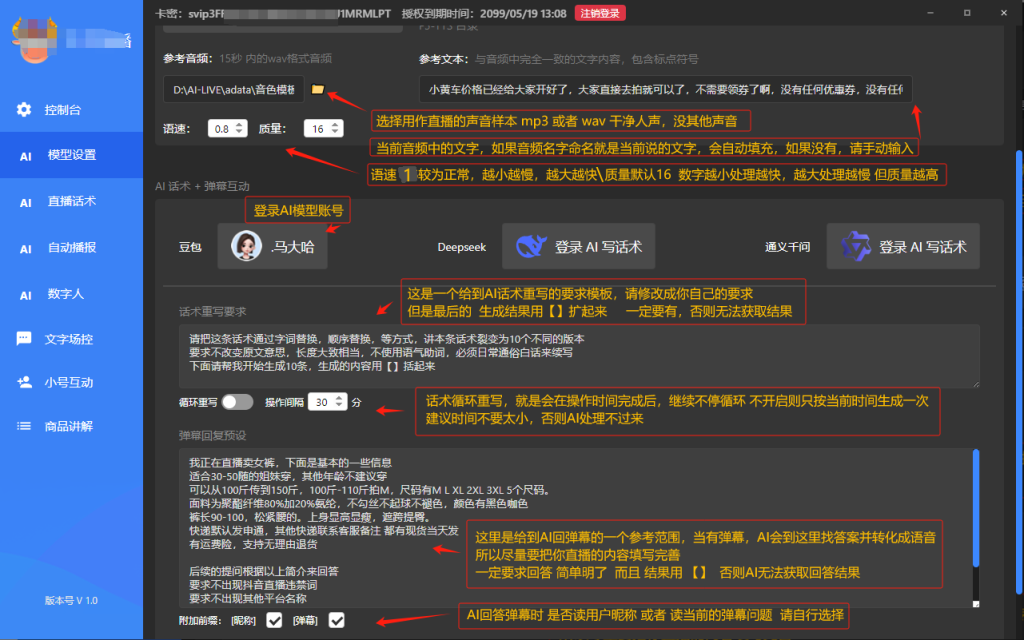Click the 参考音频 file path field
1024x640 pixels.
pos(233,89)
